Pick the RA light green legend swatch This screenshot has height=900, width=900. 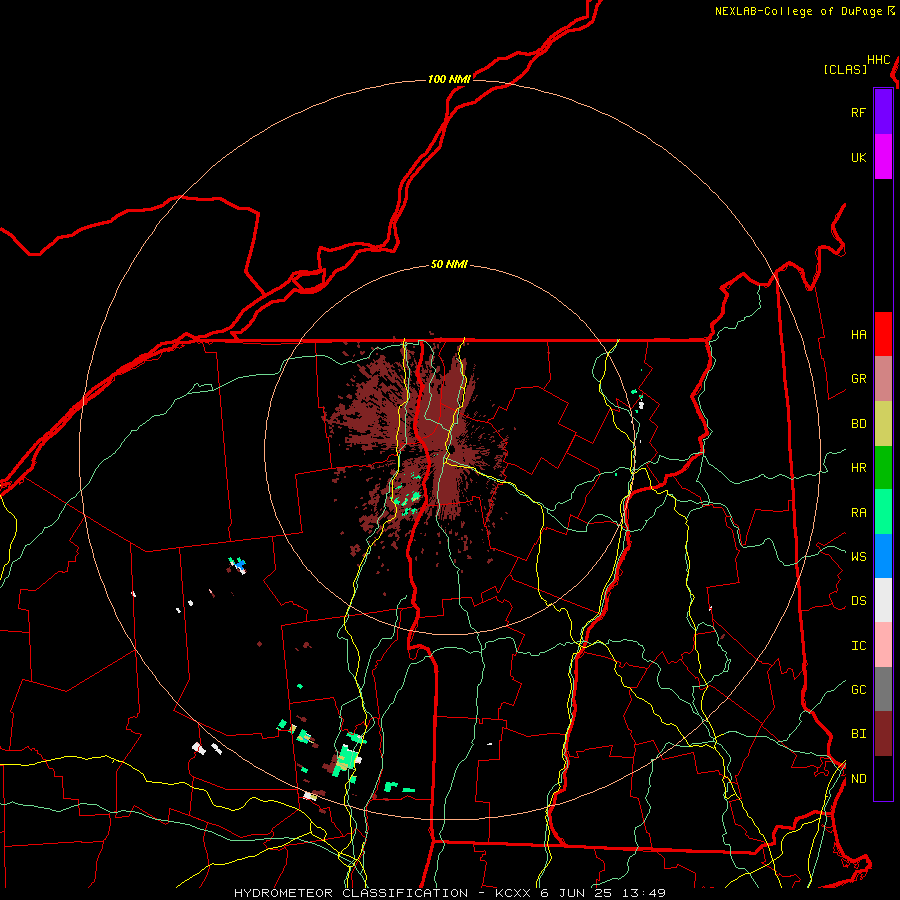(883, 512)
